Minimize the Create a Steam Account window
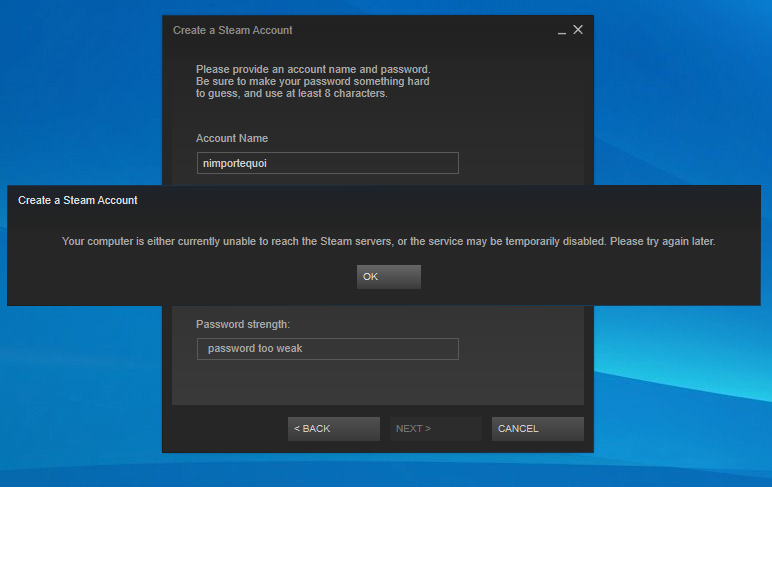This screenshot has width=772, height=575. 561,31
